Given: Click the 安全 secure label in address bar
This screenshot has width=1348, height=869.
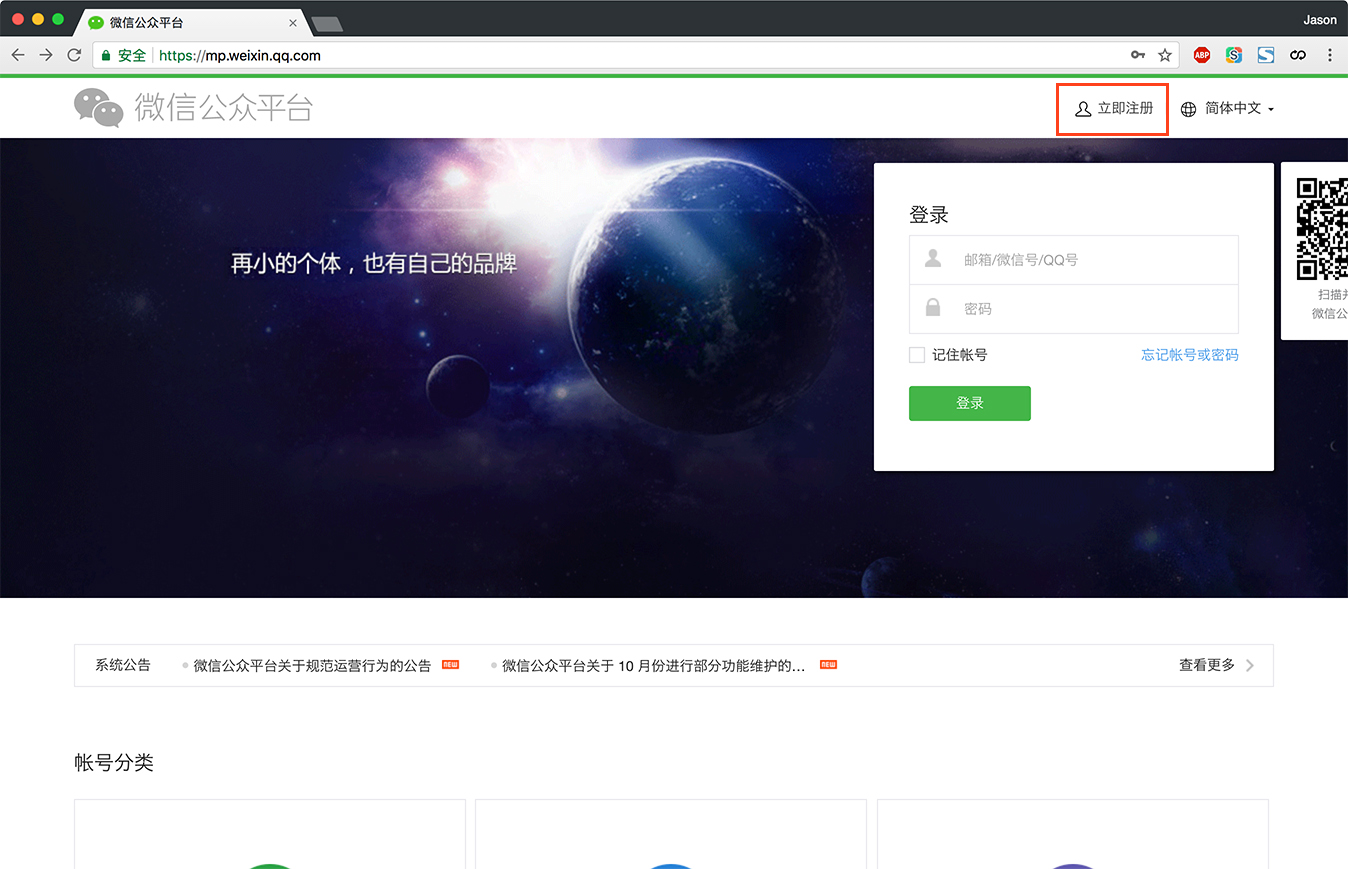Looking at the screenshot, I should 132,55.
